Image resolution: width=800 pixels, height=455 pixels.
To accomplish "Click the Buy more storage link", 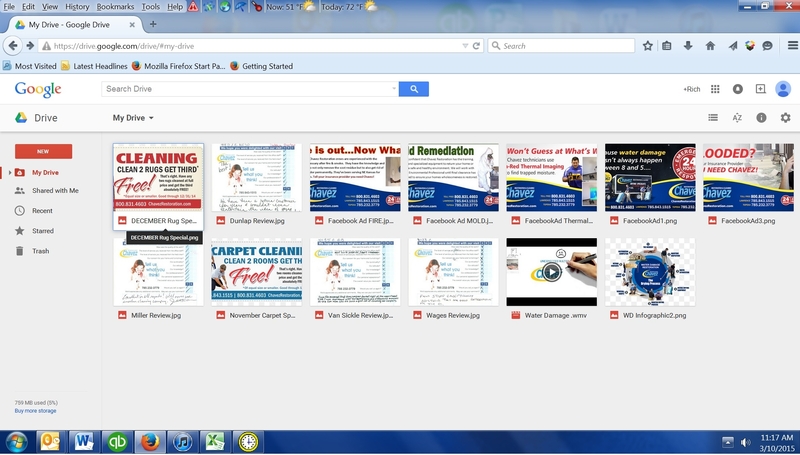I will tap(35, 411).
